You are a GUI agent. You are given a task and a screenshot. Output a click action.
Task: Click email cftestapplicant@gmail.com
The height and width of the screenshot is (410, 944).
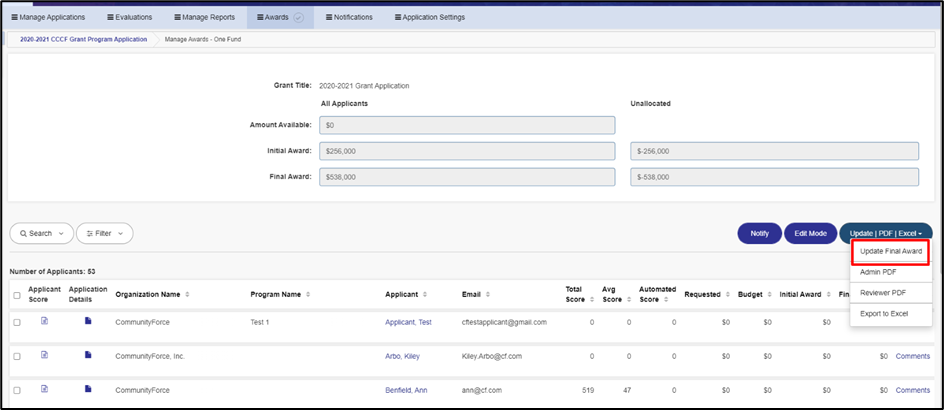pos(505,322)
